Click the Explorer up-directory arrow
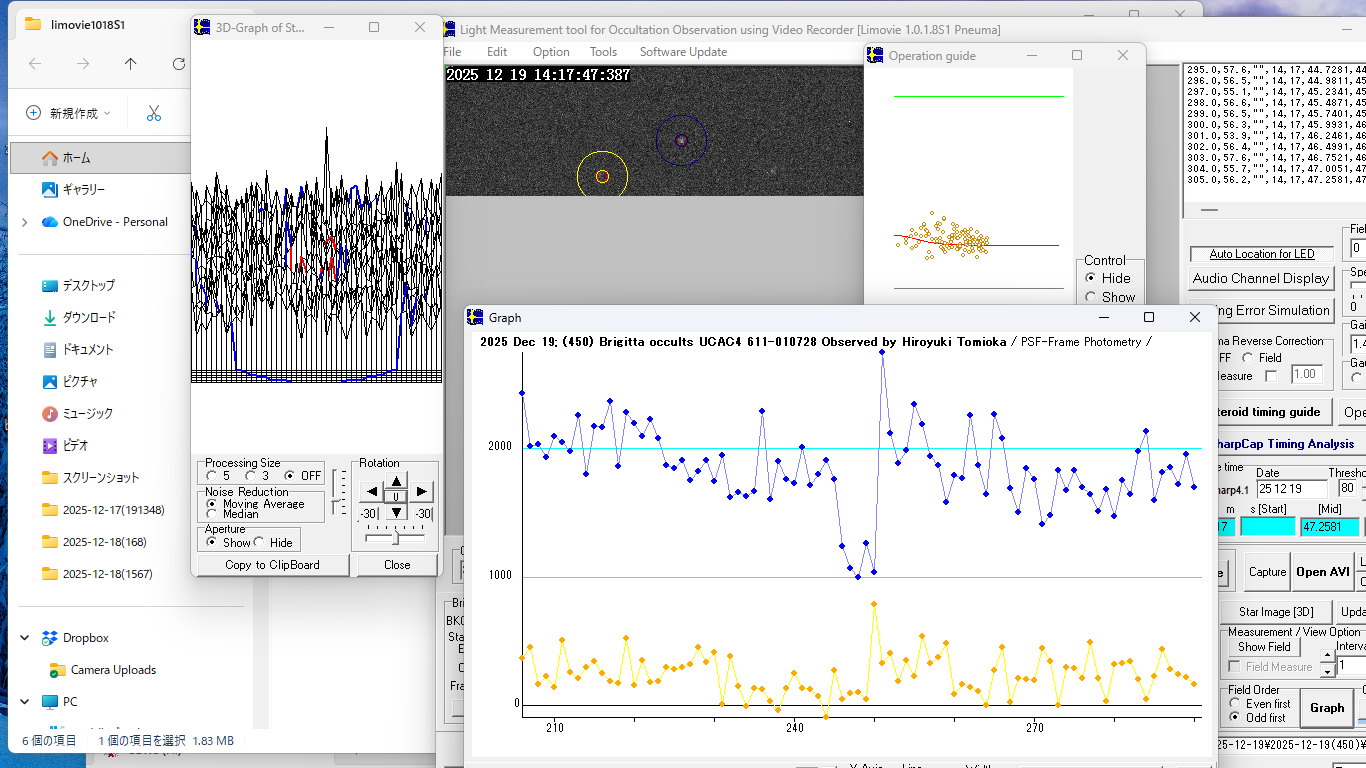The width and height of the screenshot is (1366, 768). pos(131,64)
